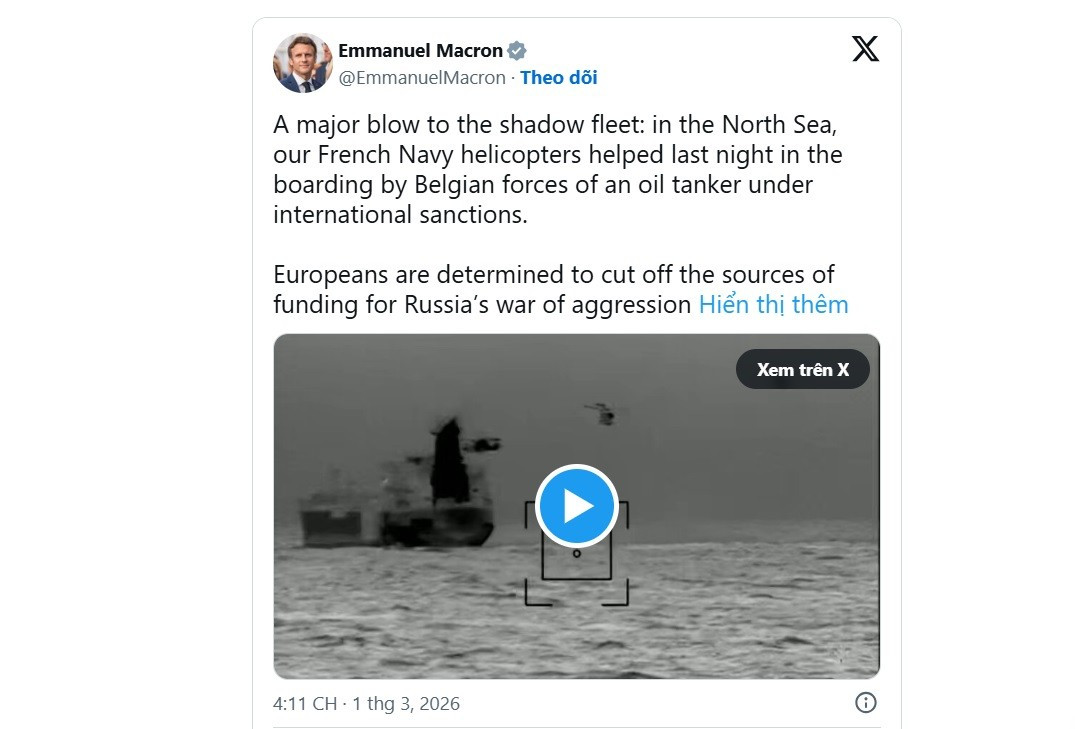
Task: Click the "Theo dõi" follow link
Action: tap(559, 78)
